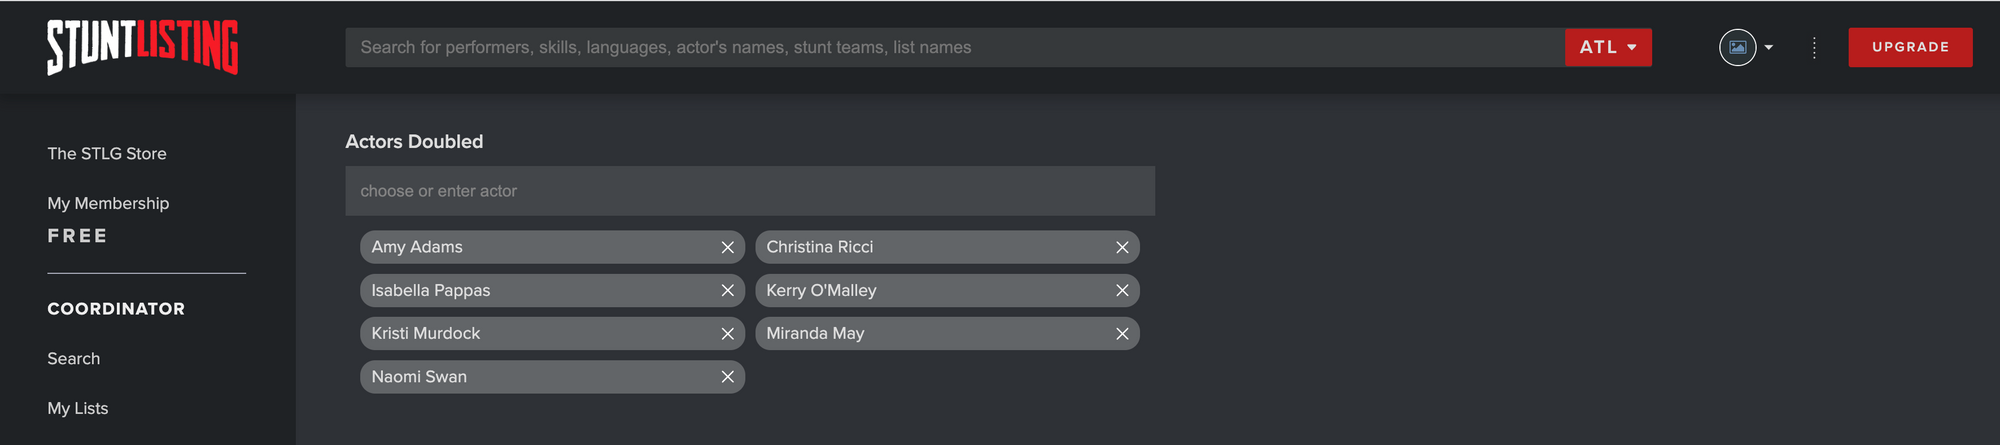Focus the top performers search field
This screenshot has width=2000, height=445.
tap(955, 47)
